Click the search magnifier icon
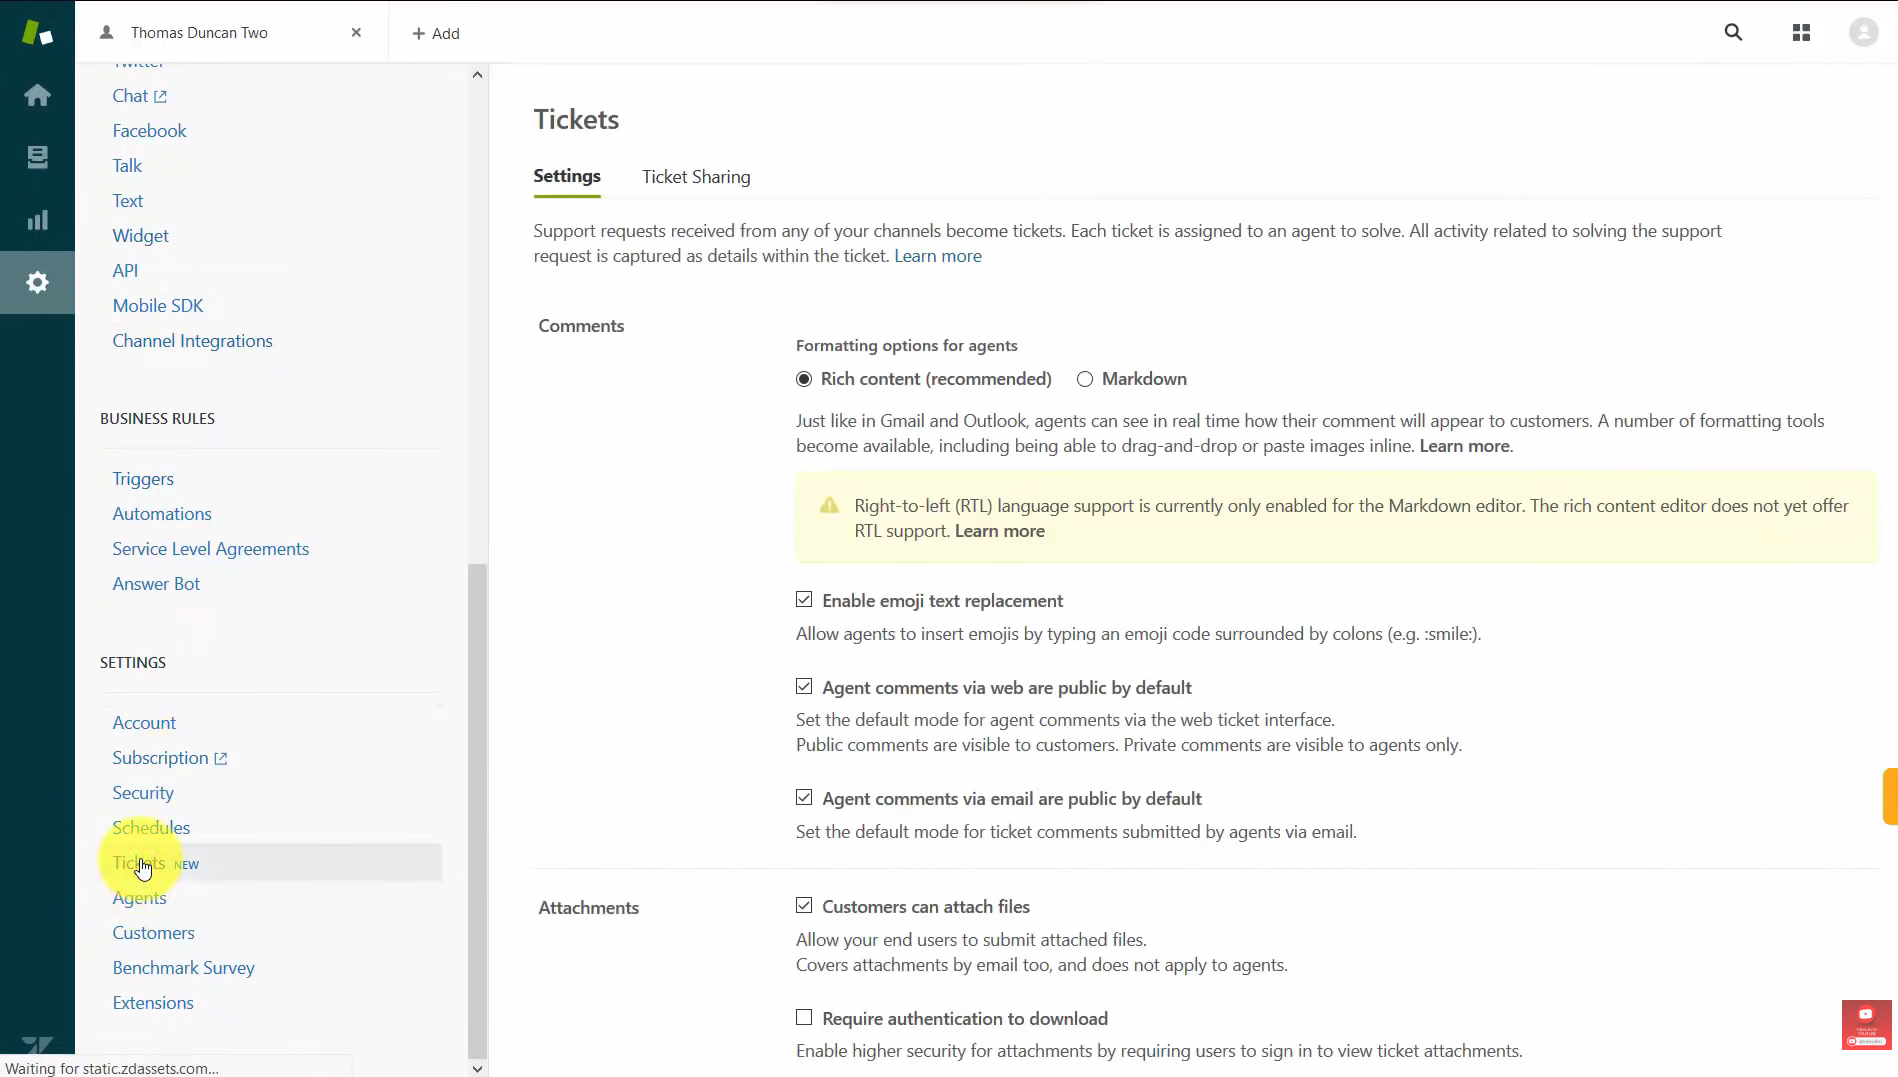The width and height of the screenshot is (1898, 1077). pos(1733,32)
